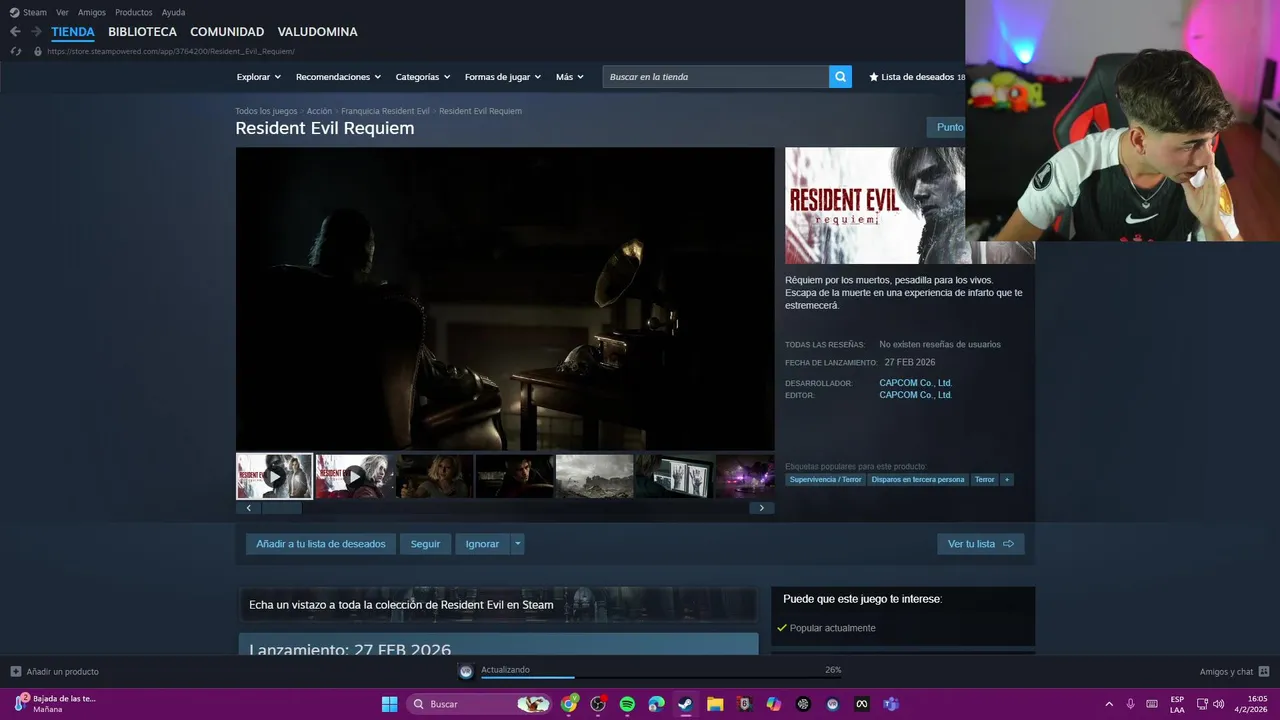1280x720 pixels.
Task: Expand the Formas de jugar dropdown
Action: pyautogui.click(x=503, y=77)
